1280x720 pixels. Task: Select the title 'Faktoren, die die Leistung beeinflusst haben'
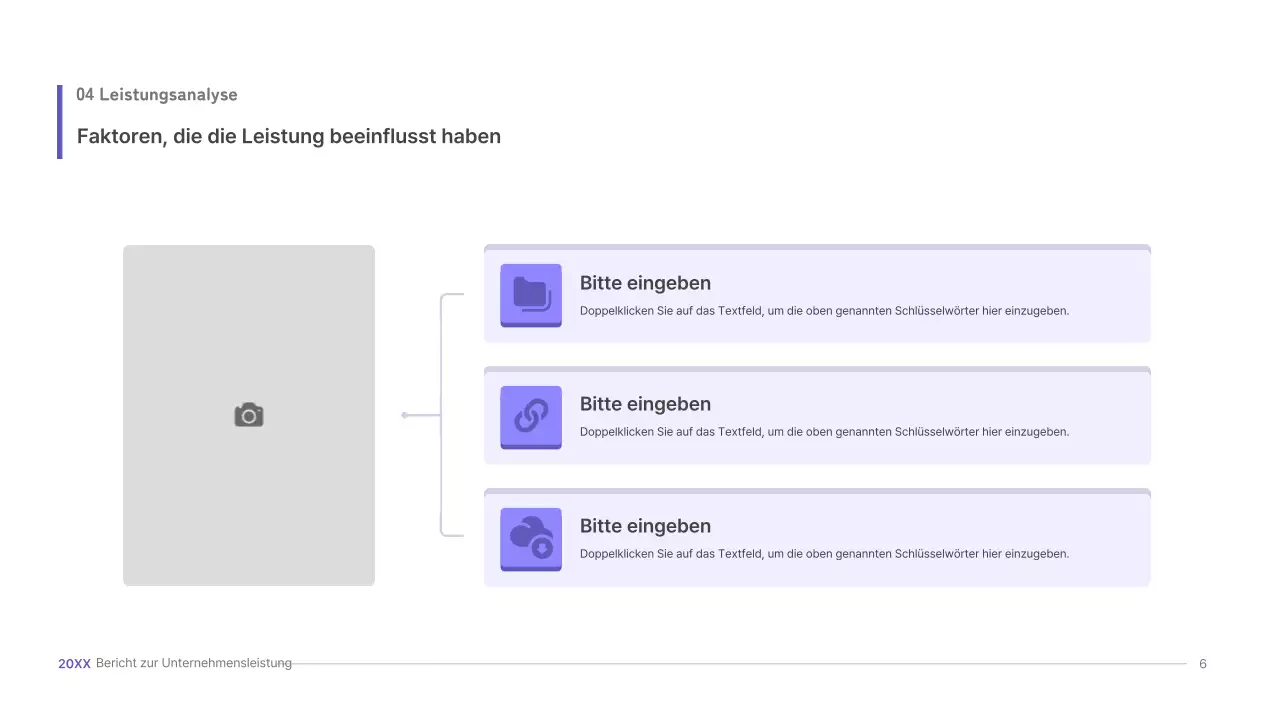[x=289, y=136]
